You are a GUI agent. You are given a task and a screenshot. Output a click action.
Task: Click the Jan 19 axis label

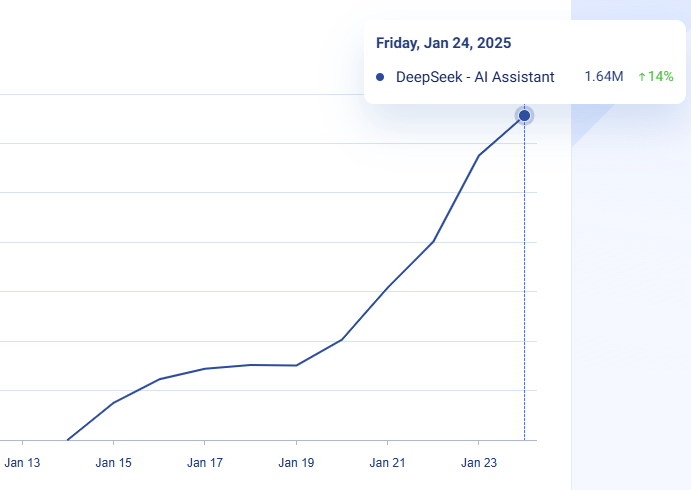296,463
